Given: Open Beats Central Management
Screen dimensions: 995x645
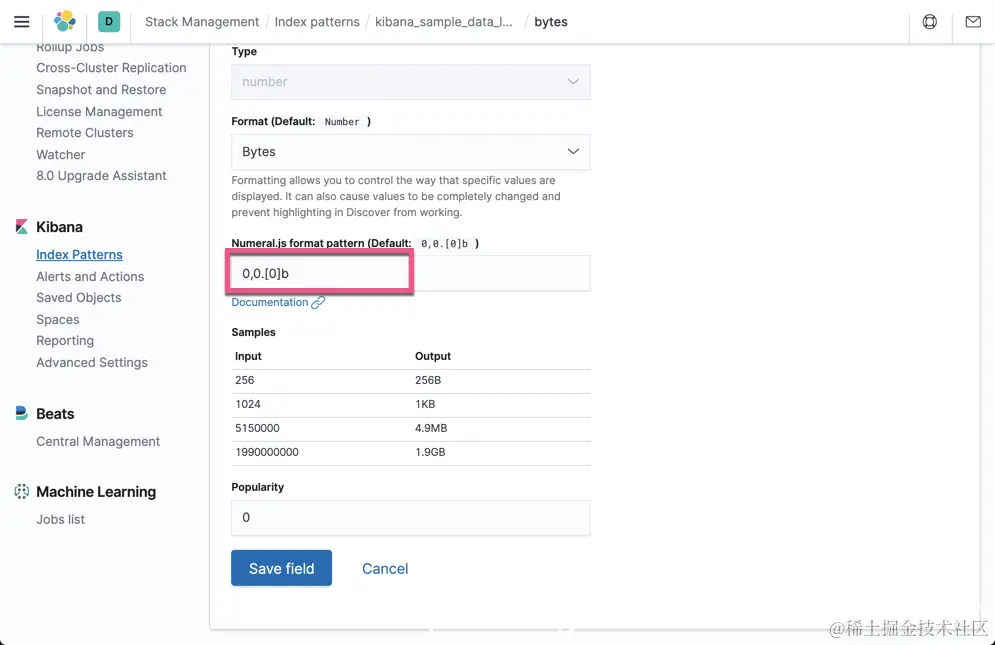Looking at the screenshot, I should pyautogui.click(x=98, y=441).
